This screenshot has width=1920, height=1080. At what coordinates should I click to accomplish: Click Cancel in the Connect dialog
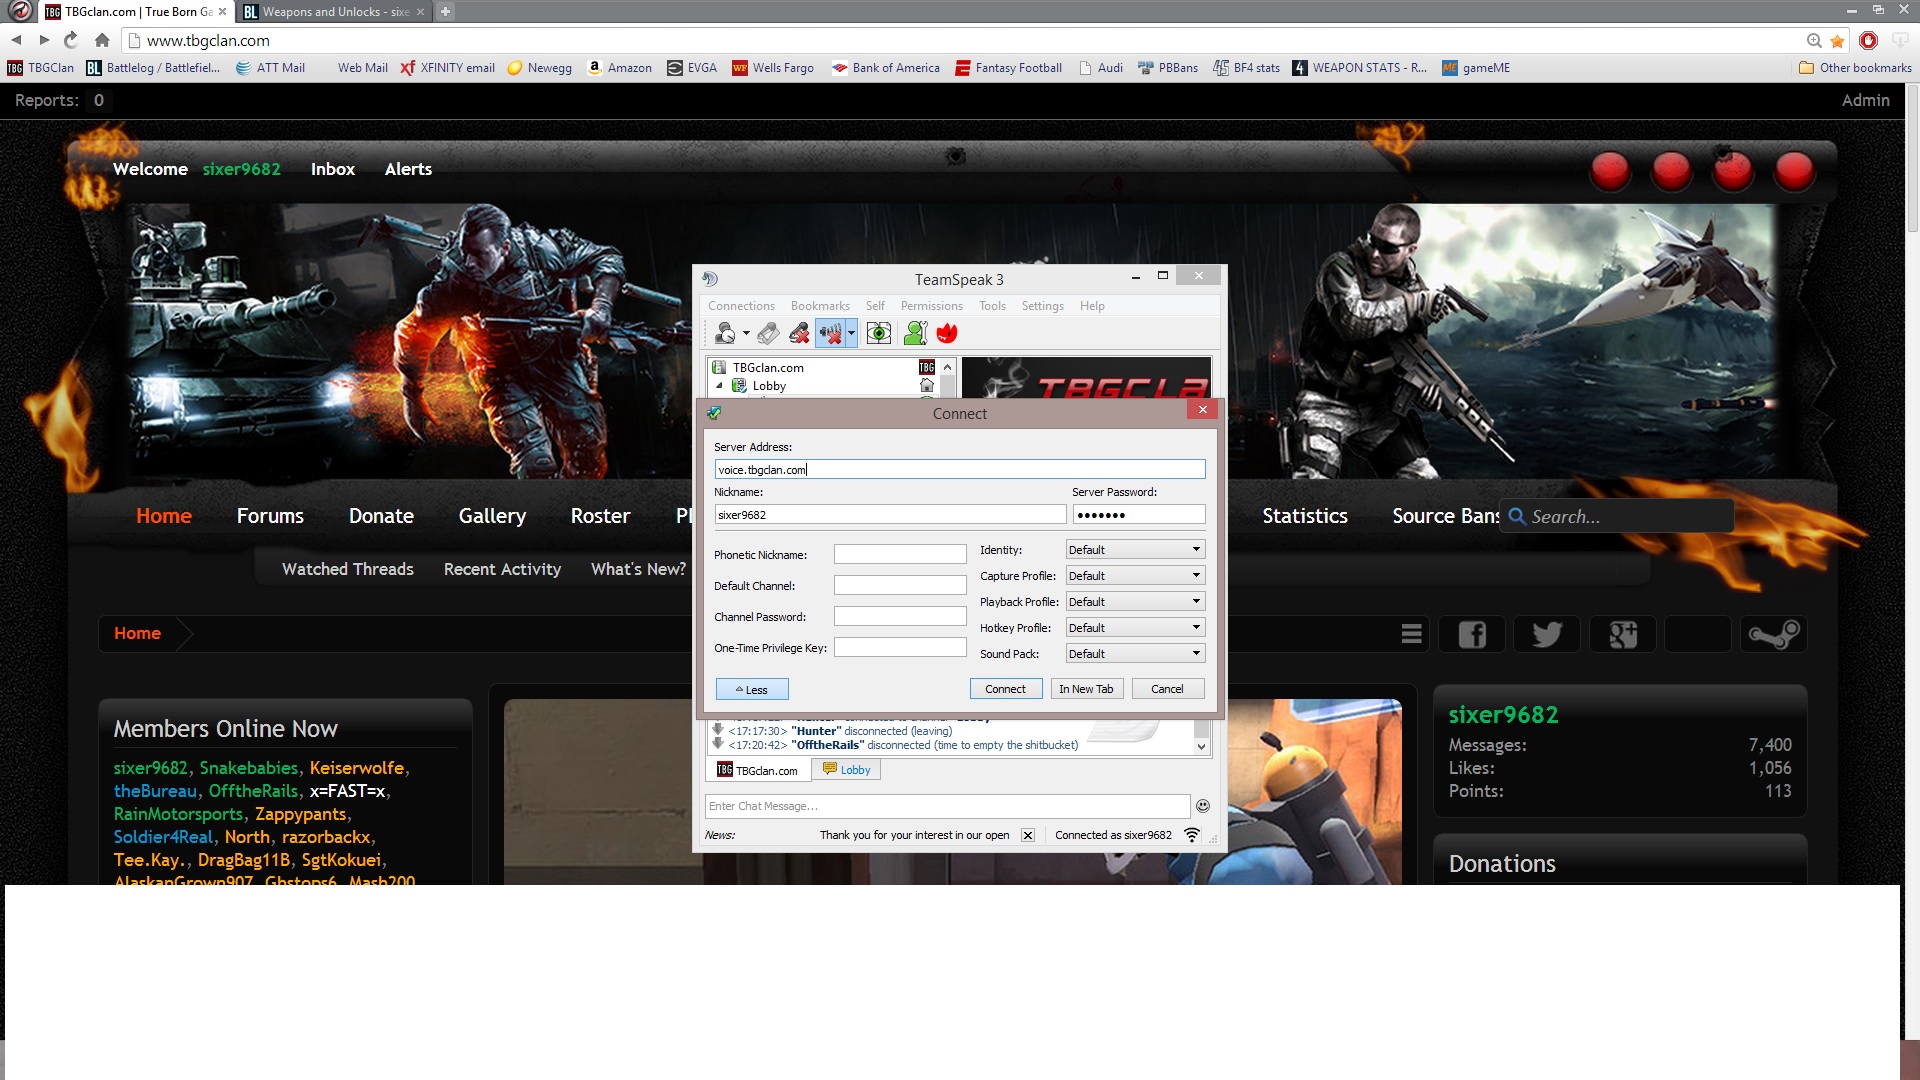click(1167, 689)
